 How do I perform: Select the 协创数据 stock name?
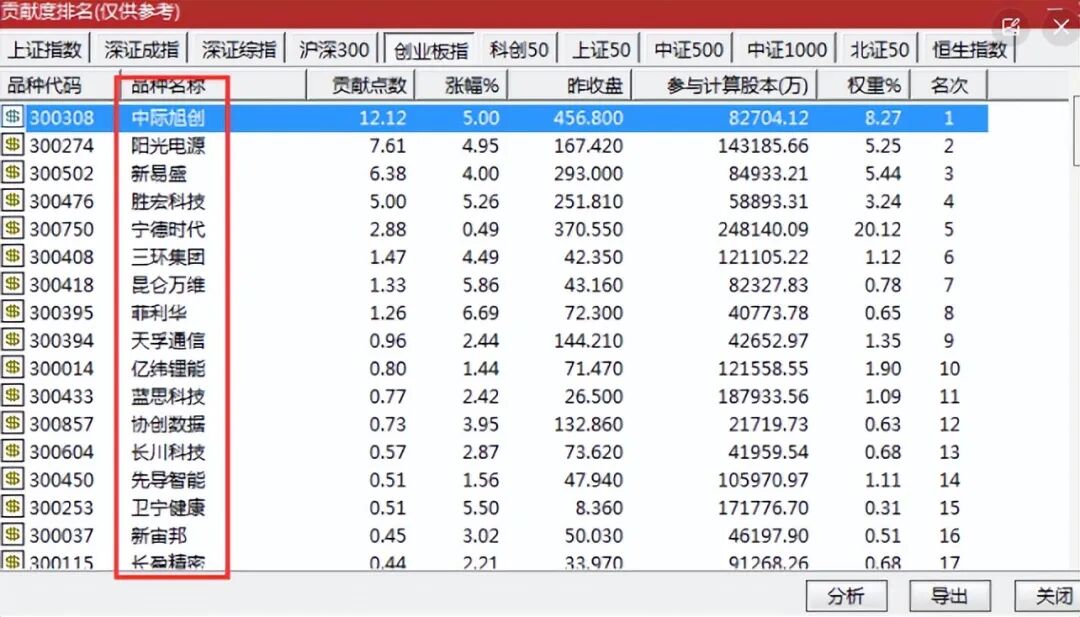pos(168,423)
